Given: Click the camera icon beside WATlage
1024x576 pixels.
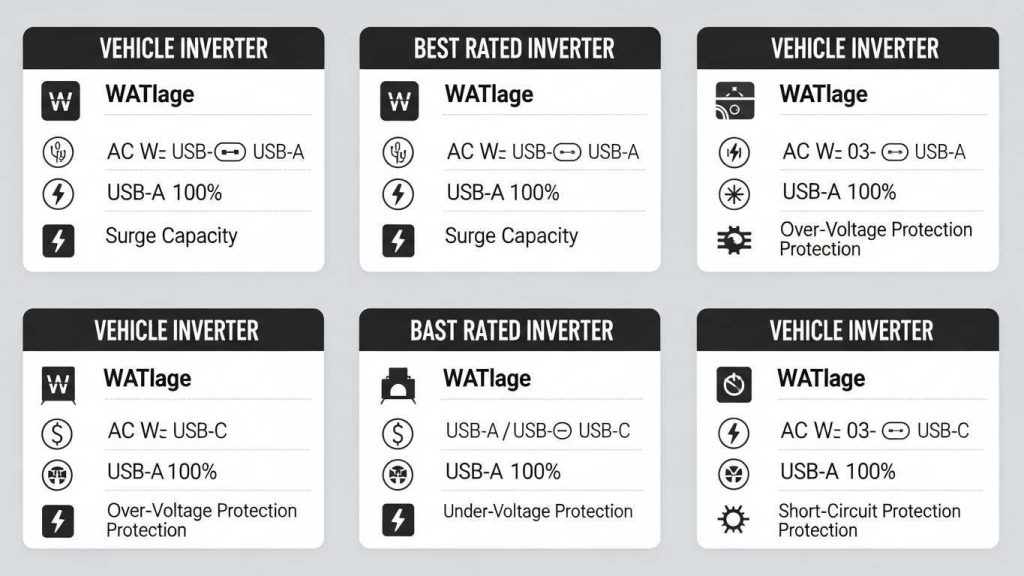Looking at the screenshot, I should 735,100.
